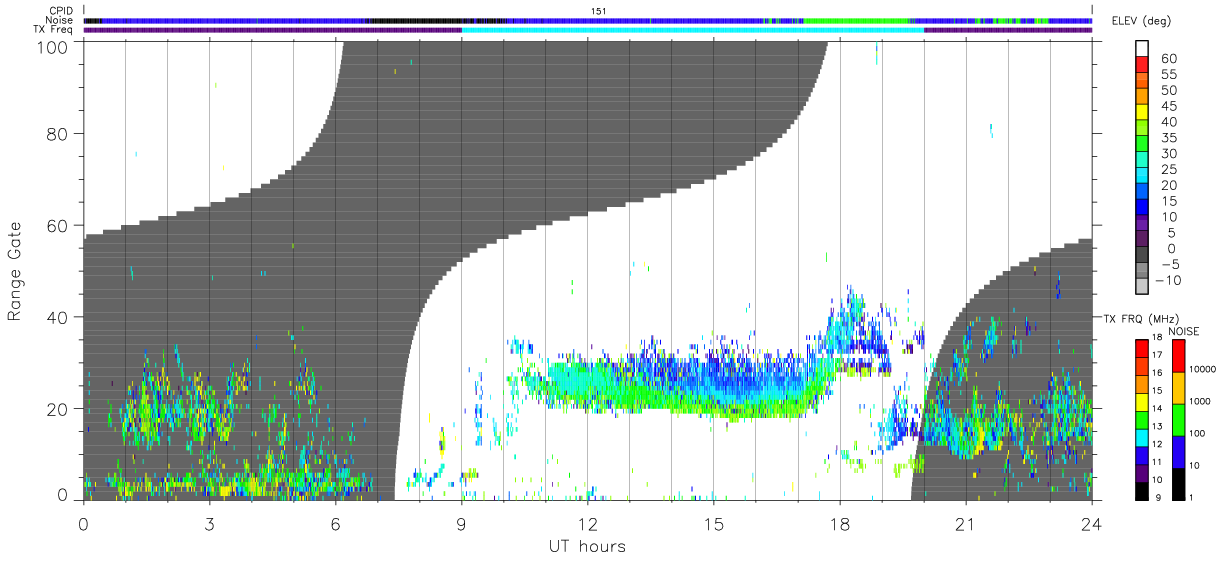
Task: Click the 18 tick on UT hours axis
Action: (x=839, y=524)
